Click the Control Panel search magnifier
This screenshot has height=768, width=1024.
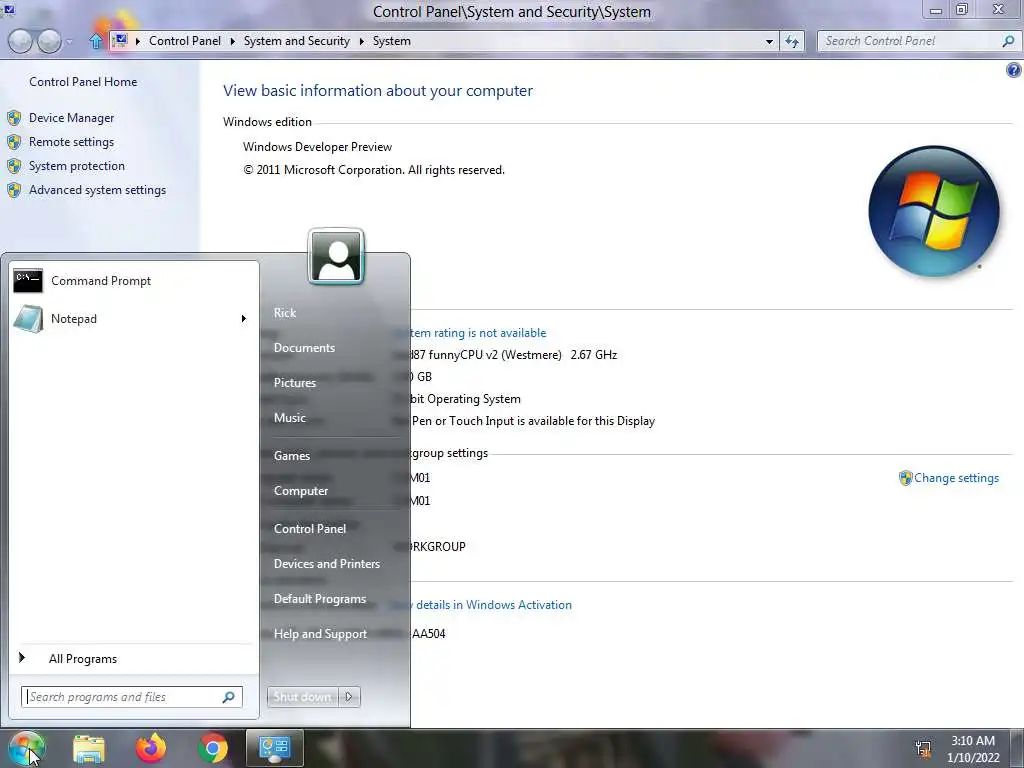click(x=1008, y=41)
